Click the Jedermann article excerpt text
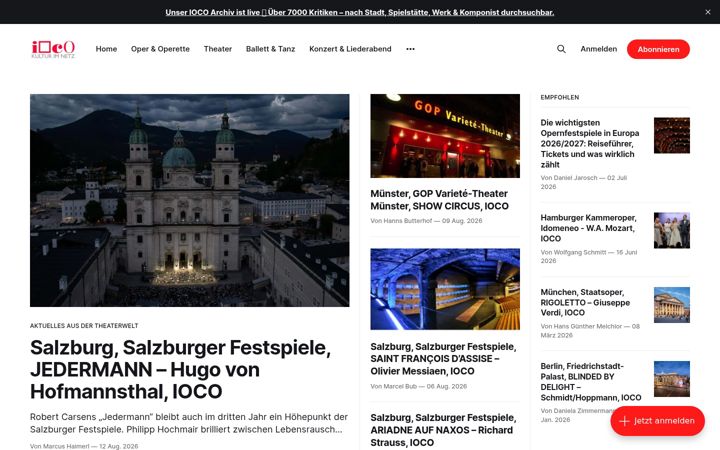 [x=189, y=423]
